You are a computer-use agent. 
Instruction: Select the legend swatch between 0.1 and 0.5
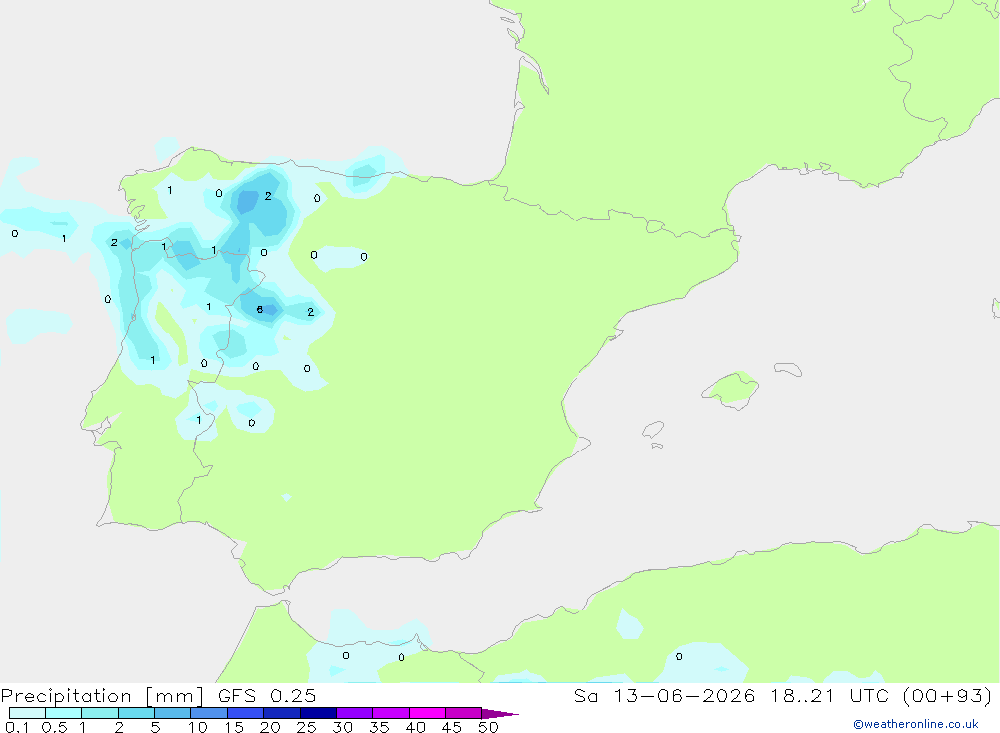pyautogui.click(x=27, y=713)
